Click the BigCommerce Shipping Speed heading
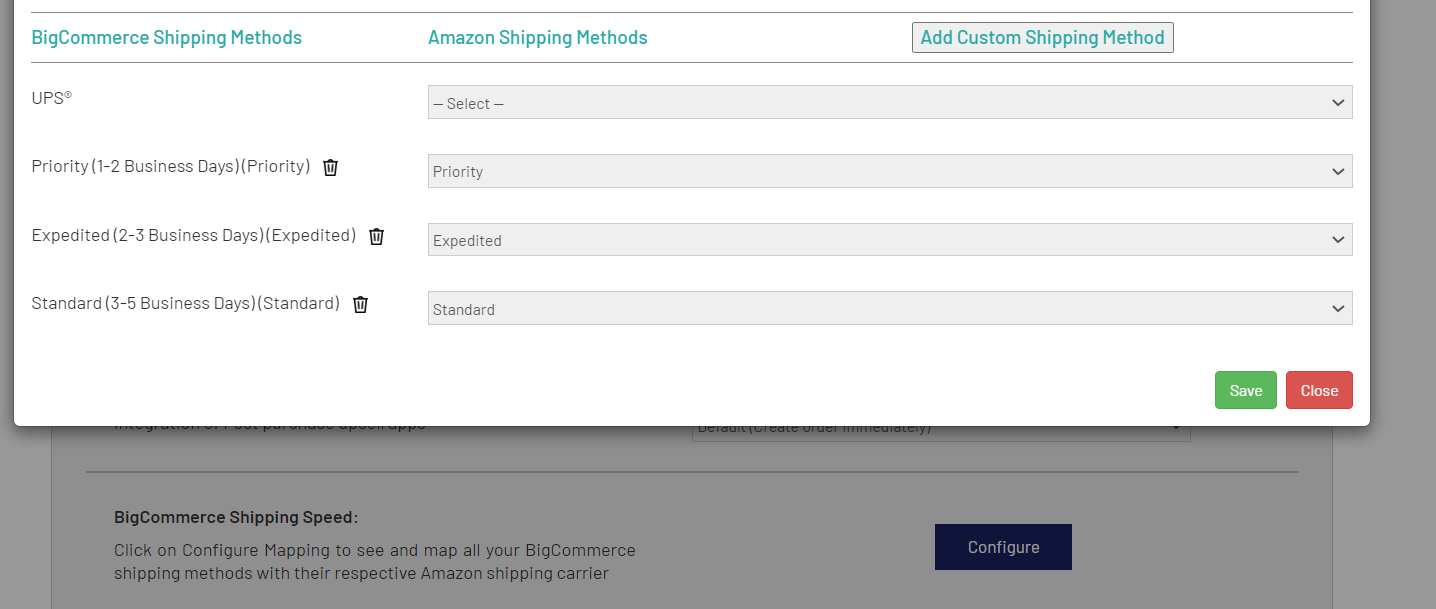The width and height of the screenshot is (1436, 609). (236, 517)
